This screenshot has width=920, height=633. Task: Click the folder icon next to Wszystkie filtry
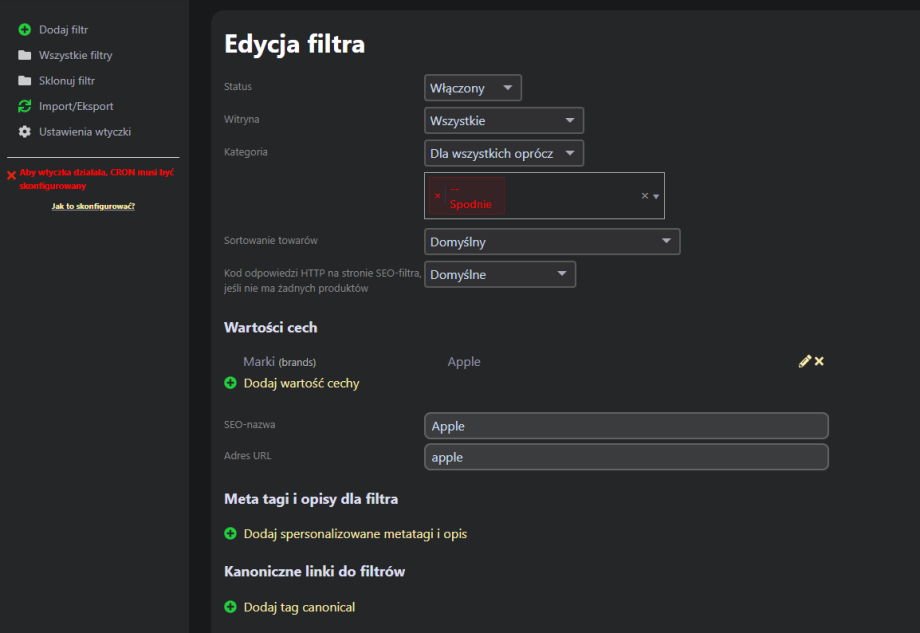pyautogui.click(x=25, y=55)
